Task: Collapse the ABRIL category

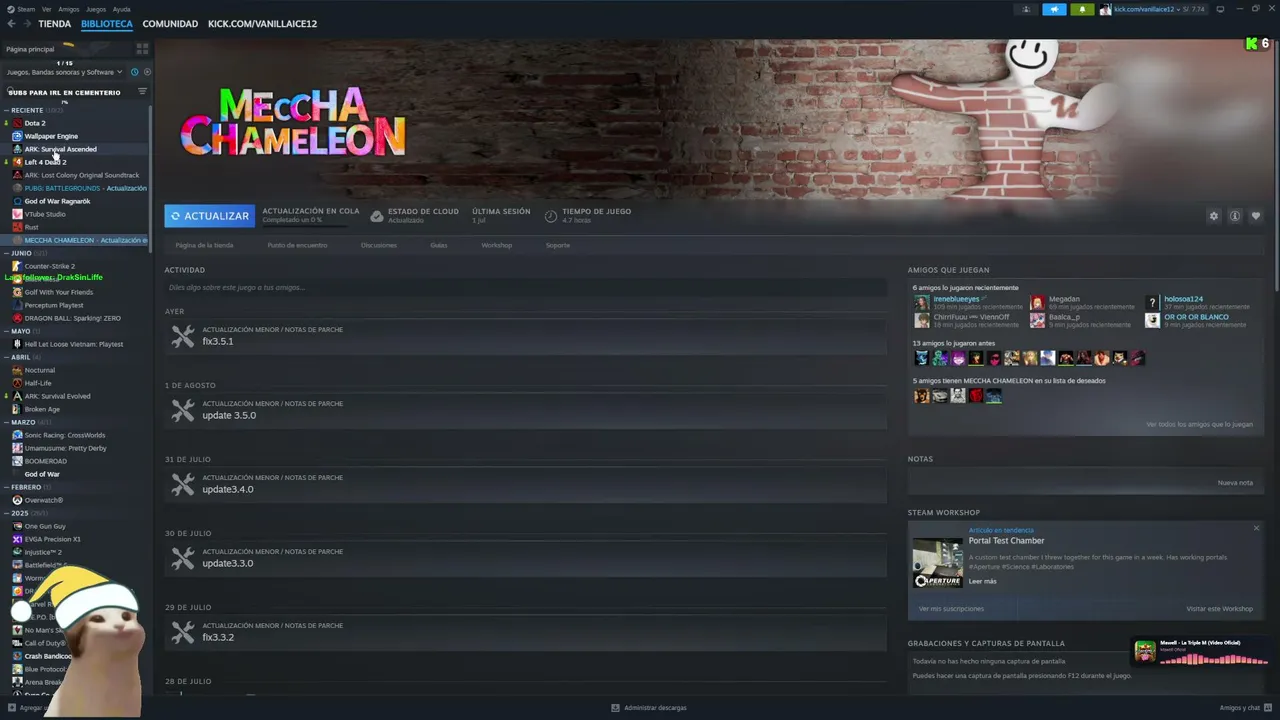Action: tap(6, 357)
